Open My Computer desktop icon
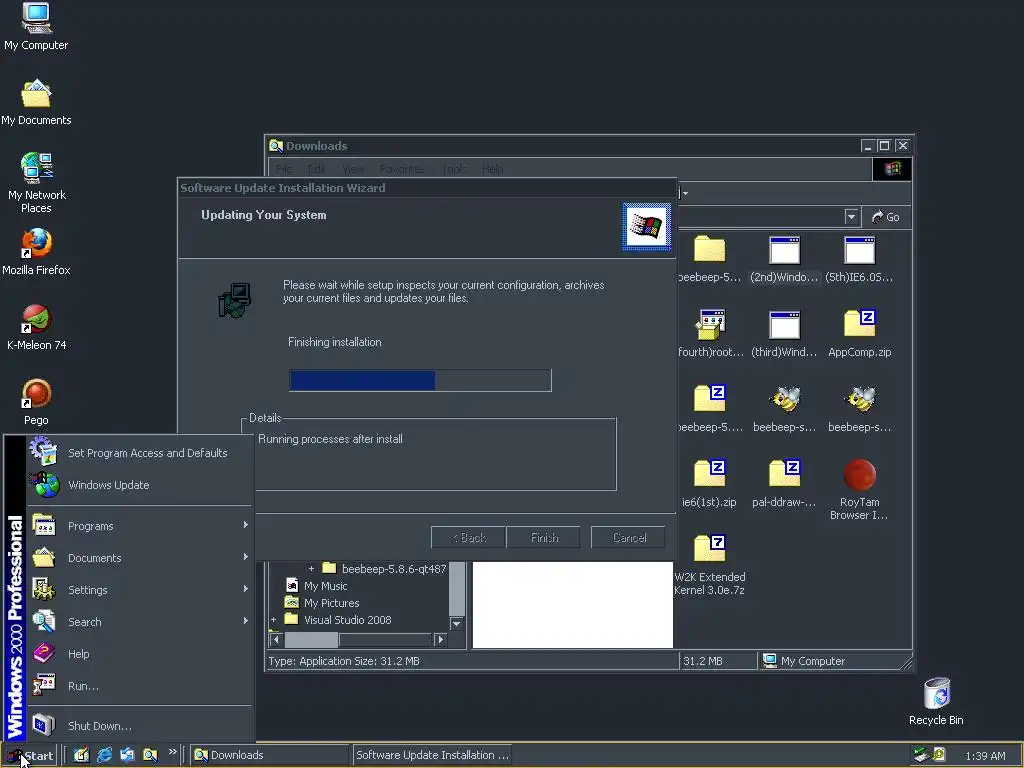Image resolution: width=1024 pixels, height=768 pixels. (36, 26)
